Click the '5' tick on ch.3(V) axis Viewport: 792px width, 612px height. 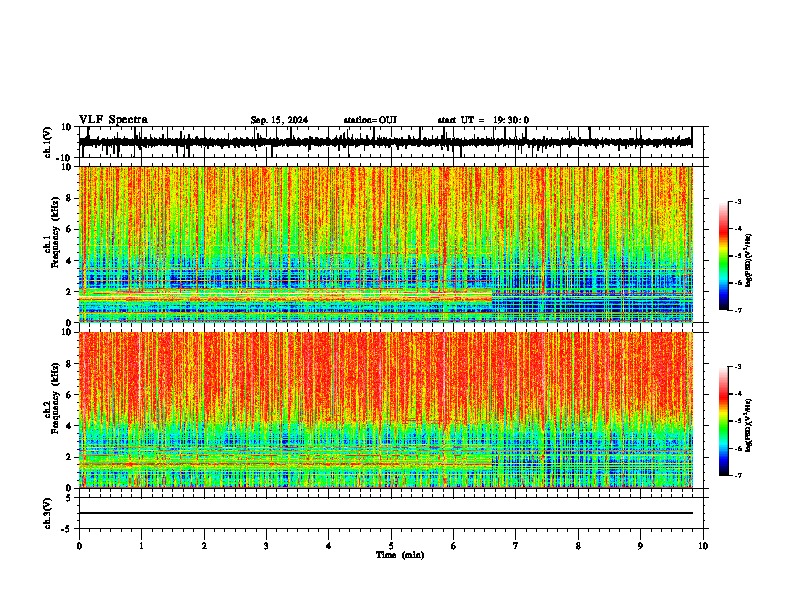point(69,498)
